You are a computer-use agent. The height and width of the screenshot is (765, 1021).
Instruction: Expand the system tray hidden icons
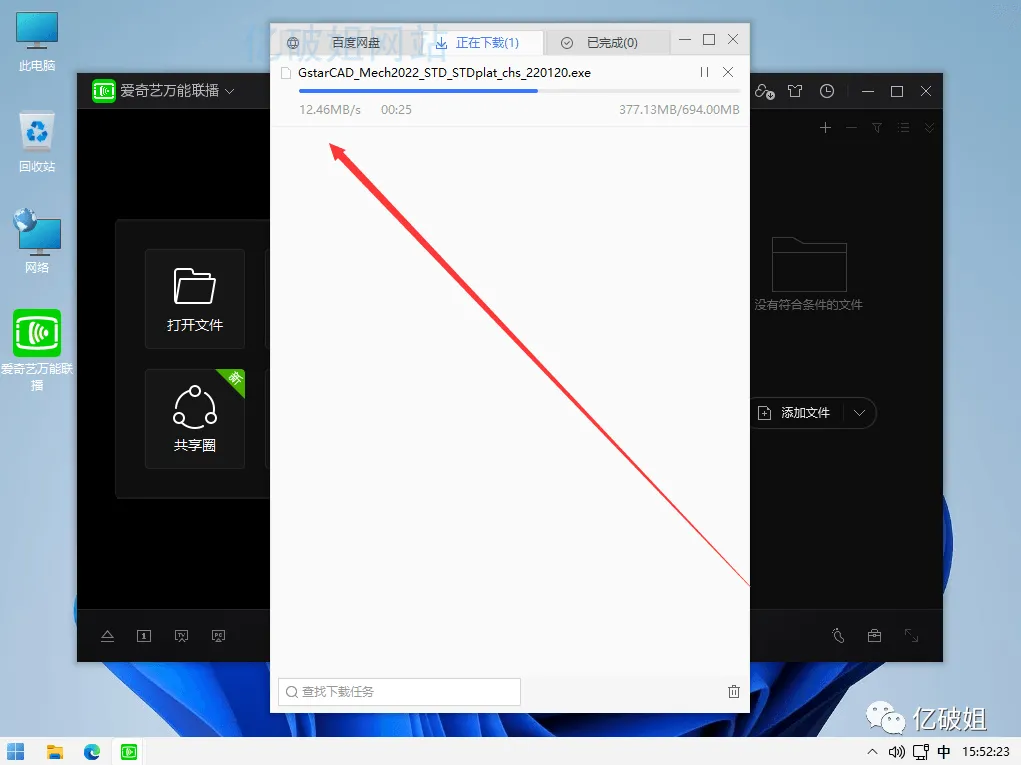(x=872, y=752)
